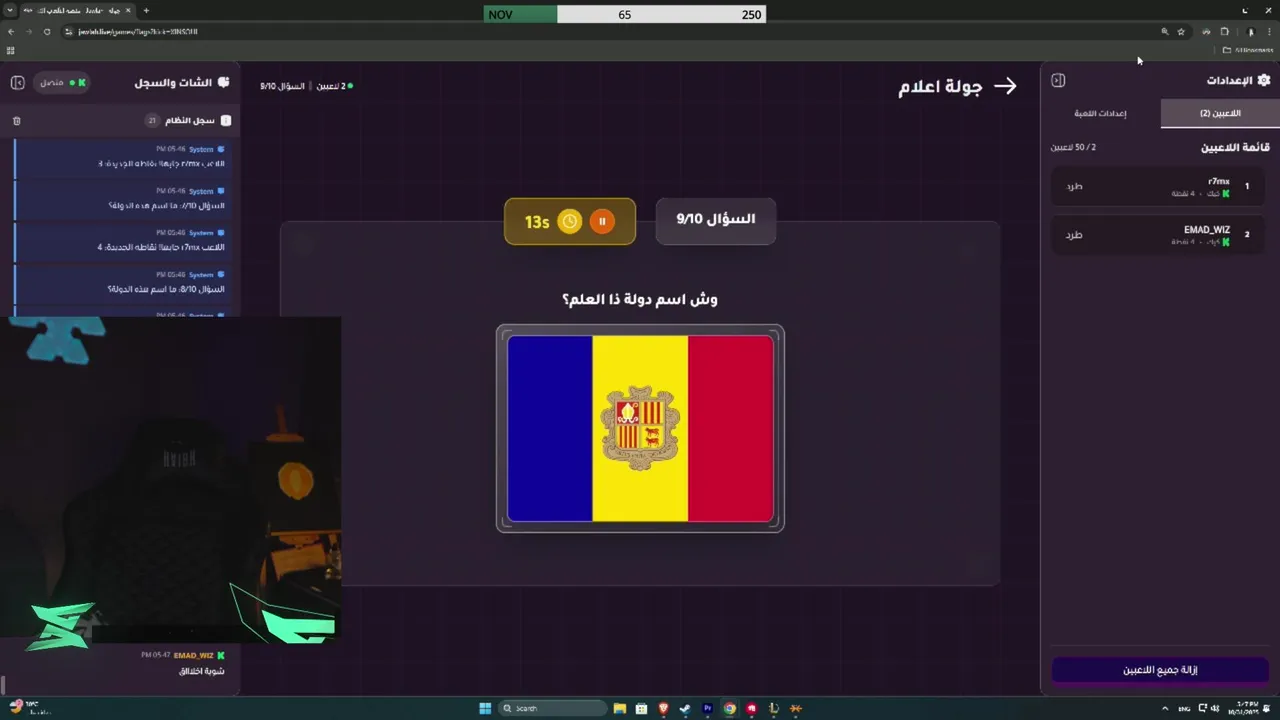The height and width of the screenshot is (720, 1280).
Task: Kick player r7mx with طرد
Action: click(x=1074, y=186)
